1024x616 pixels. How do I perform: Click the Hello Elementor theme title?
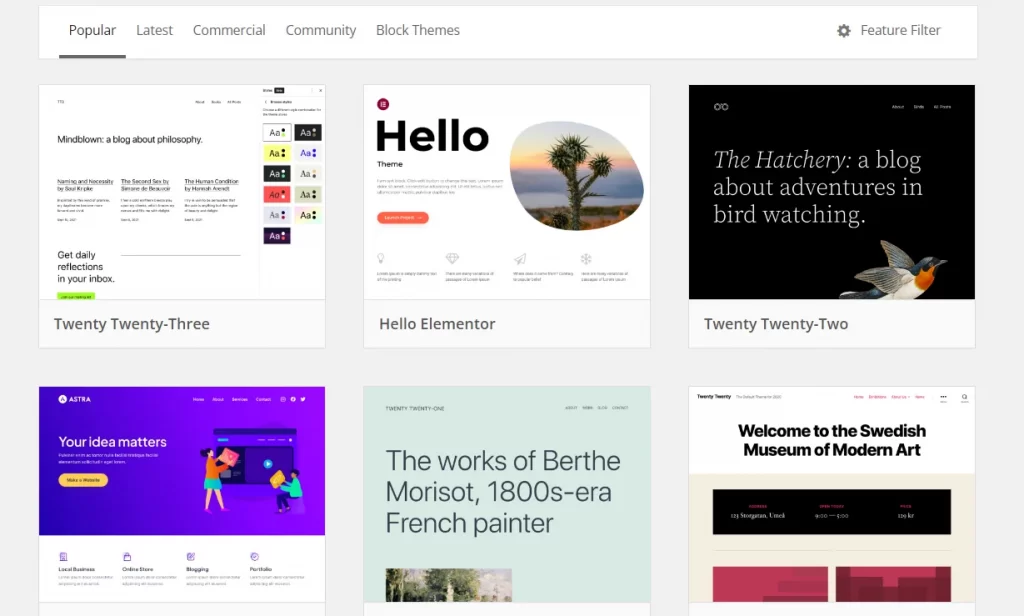point(437,324)
